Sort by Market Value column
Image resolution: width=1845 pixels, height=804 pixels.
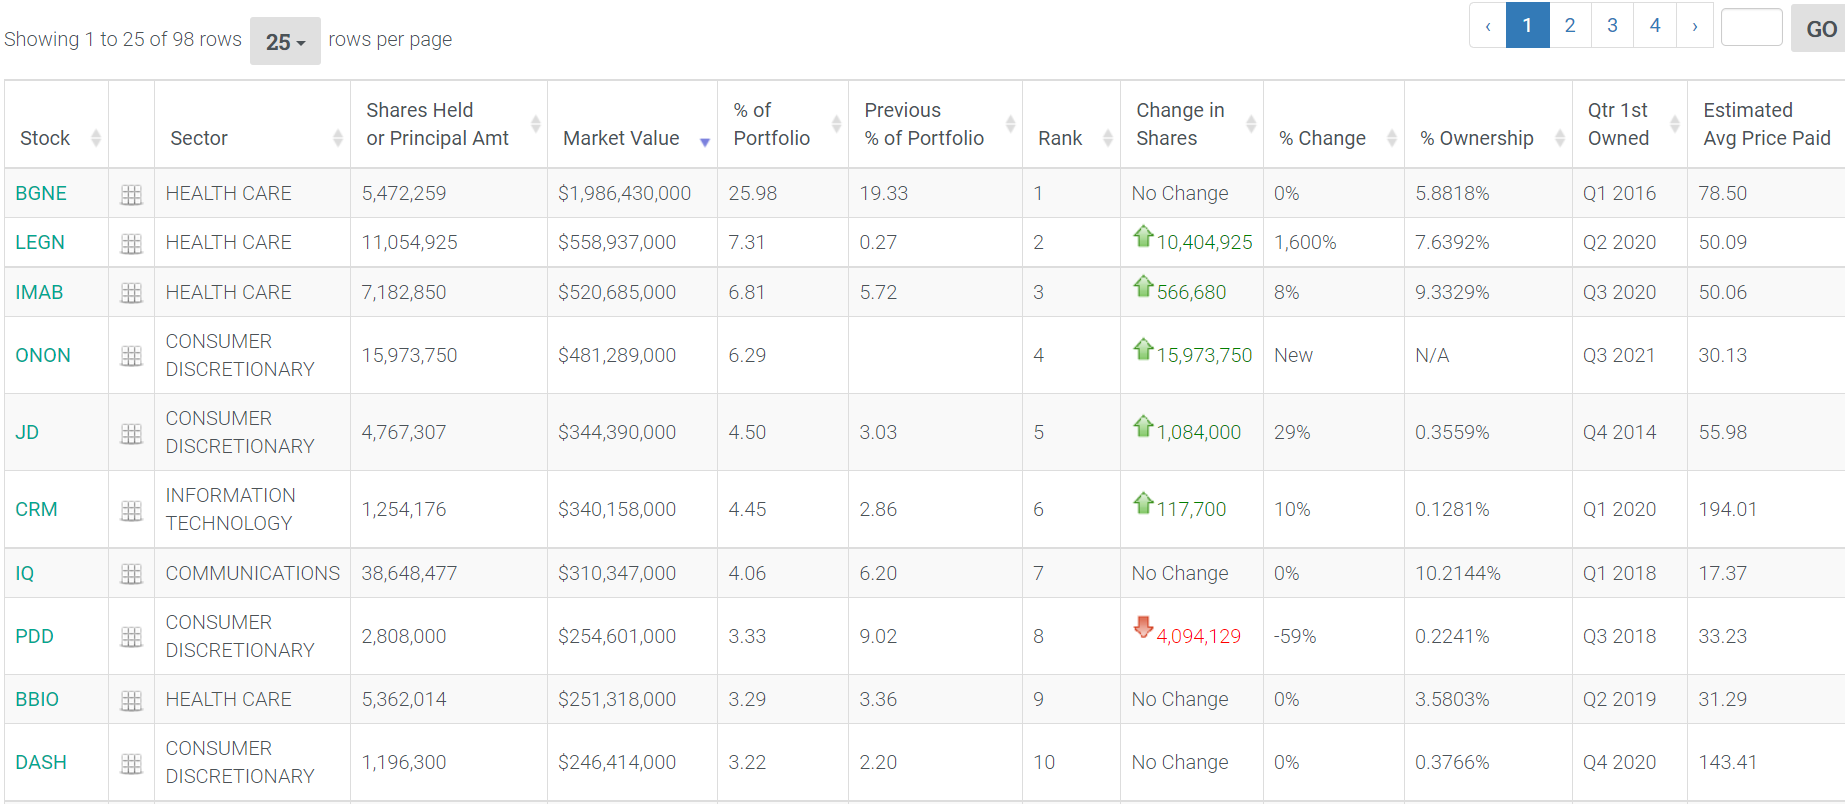(x=621, y=138)
